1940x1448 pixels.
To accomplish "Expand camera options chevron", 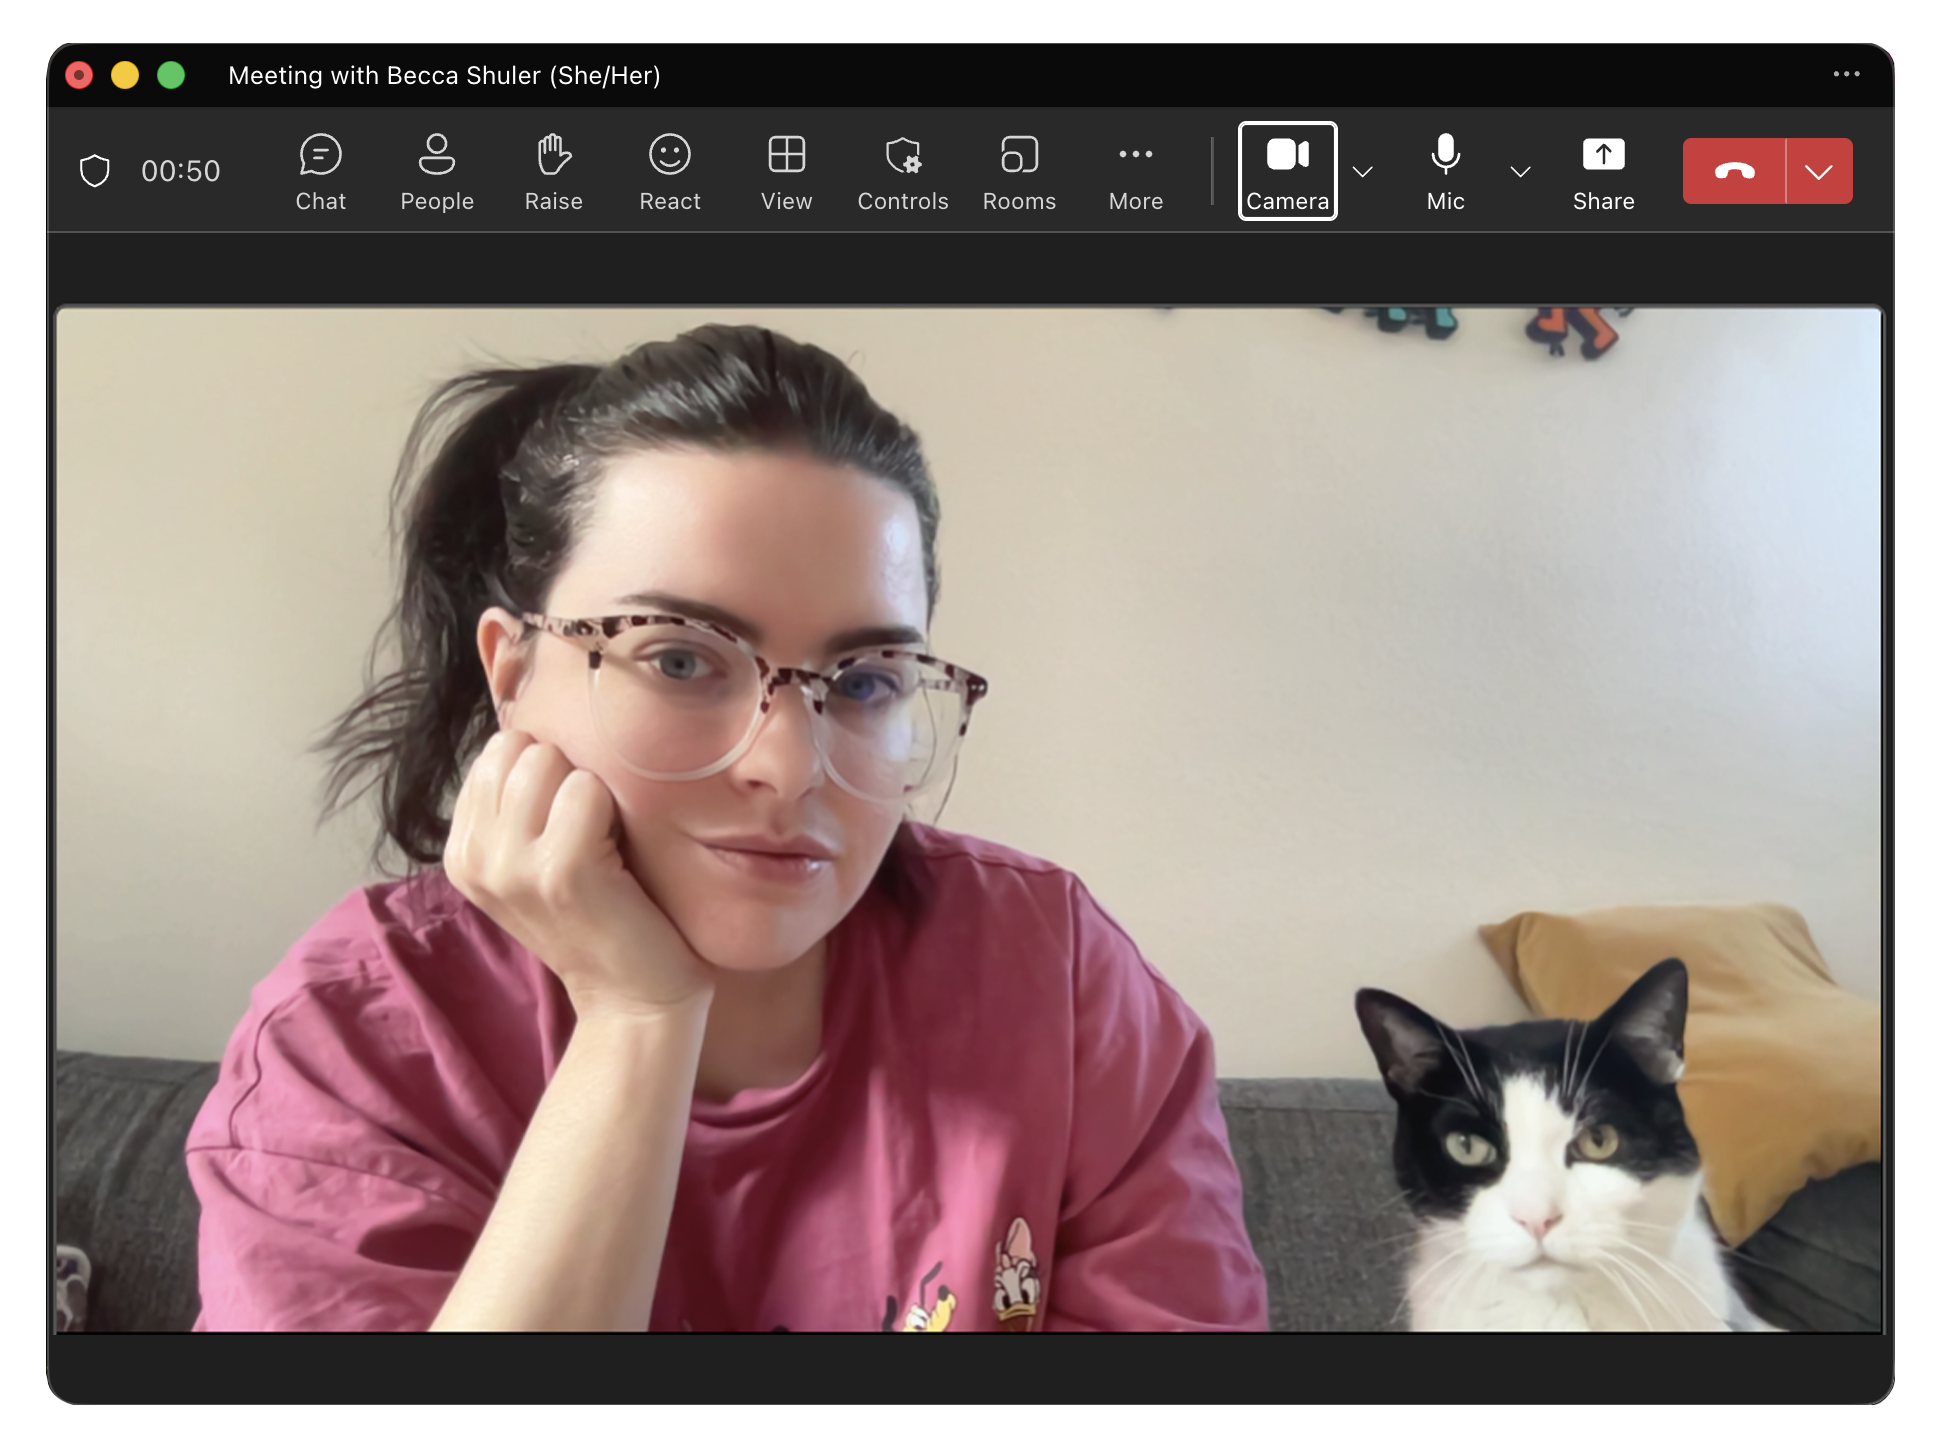I will [x=1362, y=172].
